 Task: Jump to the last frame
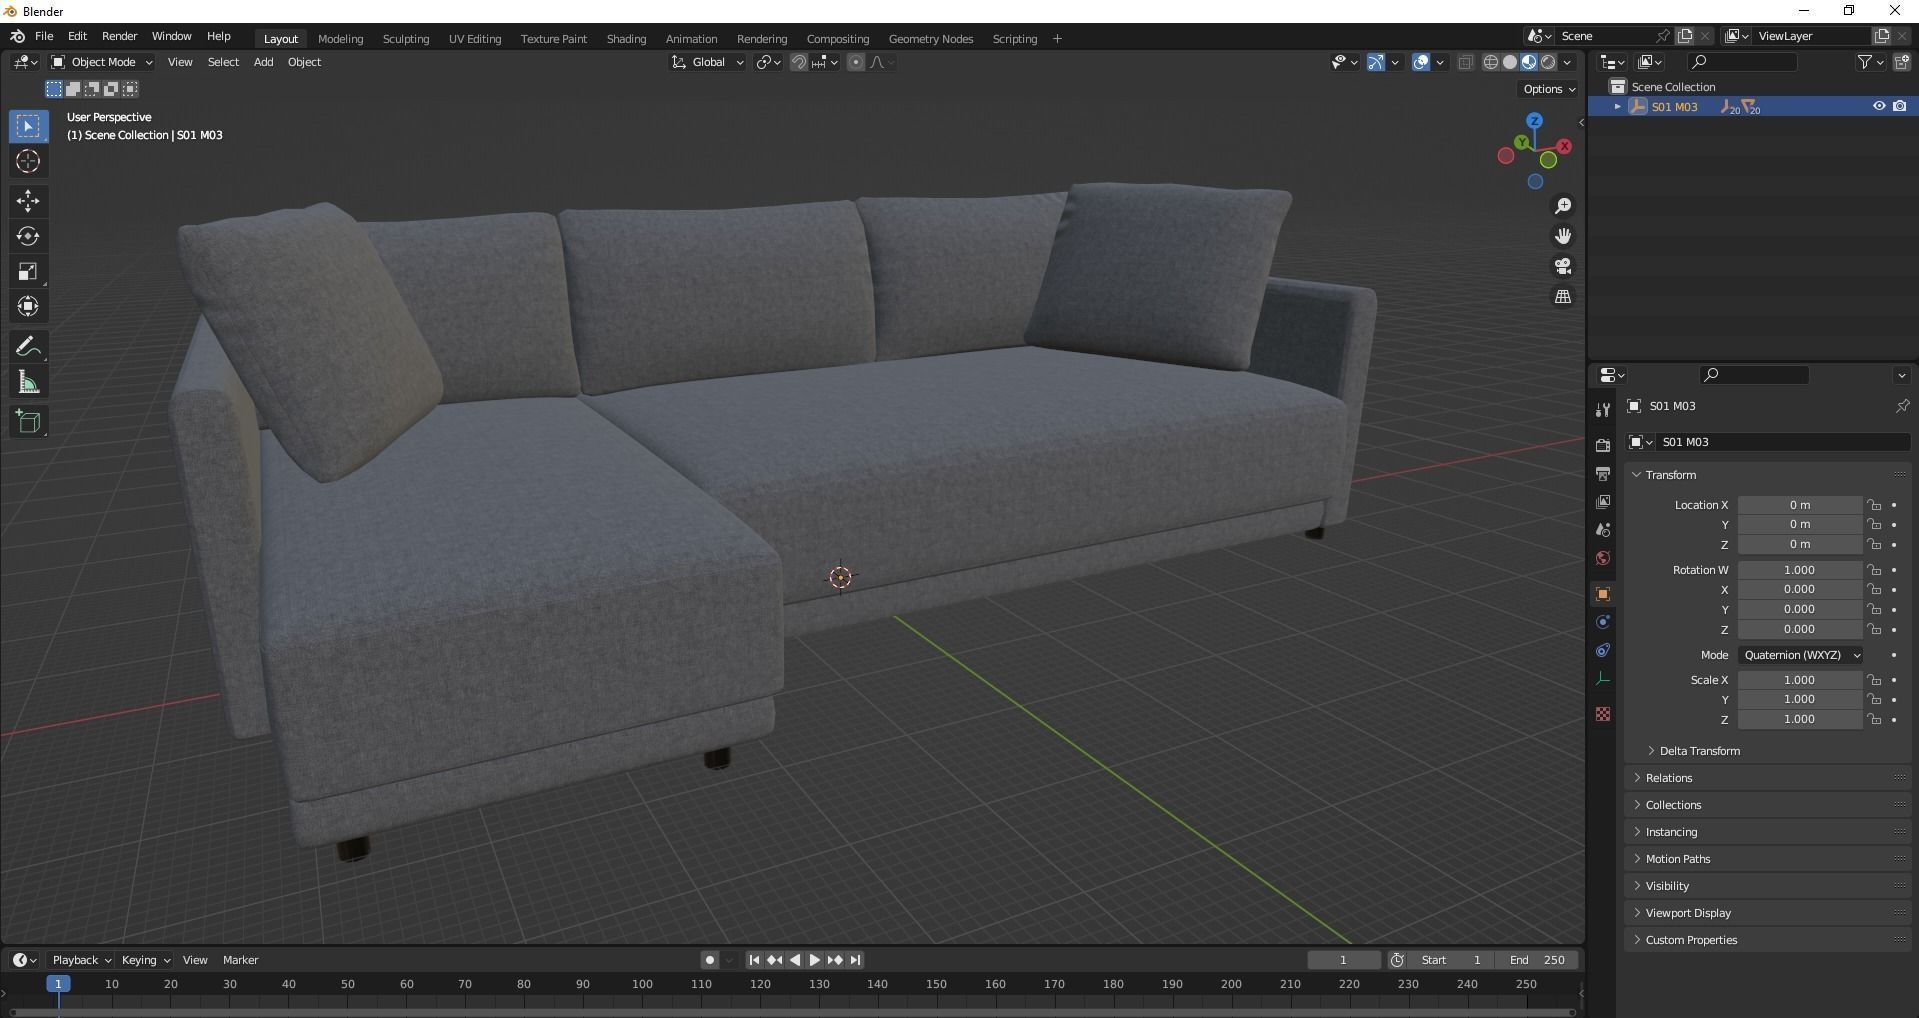pos(855,960)
